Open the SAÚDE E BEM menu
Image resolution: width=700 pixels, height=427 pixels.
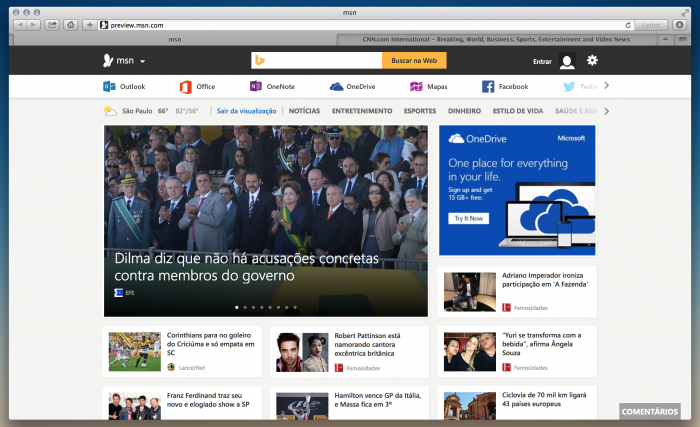pos(576,111)
